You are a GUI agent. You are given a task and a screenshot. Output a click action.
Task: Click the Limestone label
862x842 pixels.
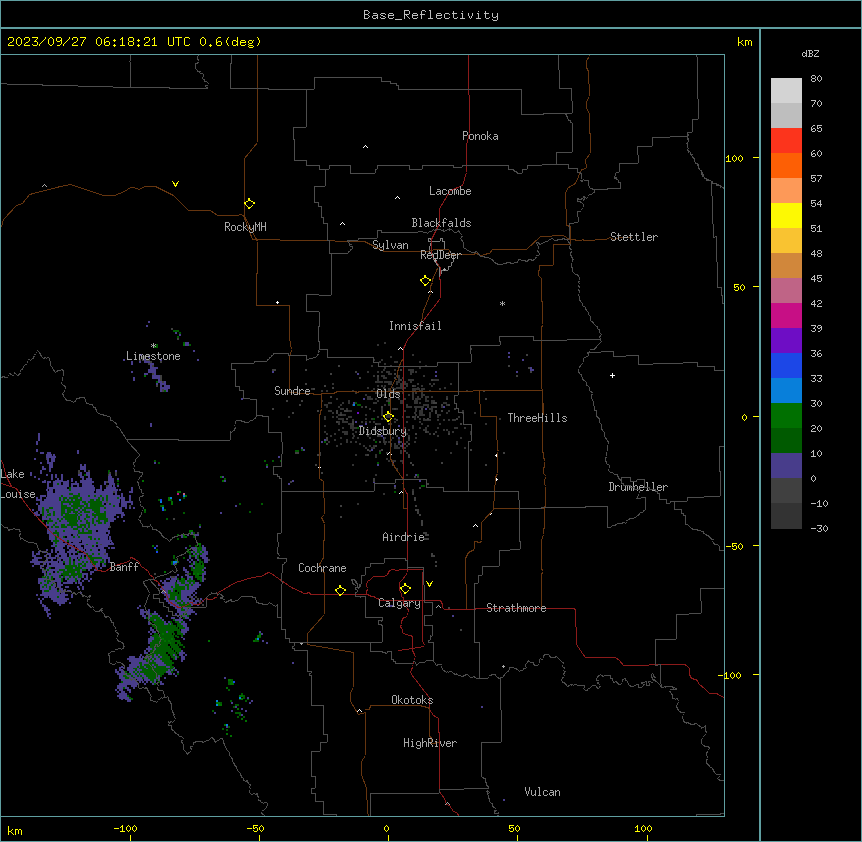point(153,356)
